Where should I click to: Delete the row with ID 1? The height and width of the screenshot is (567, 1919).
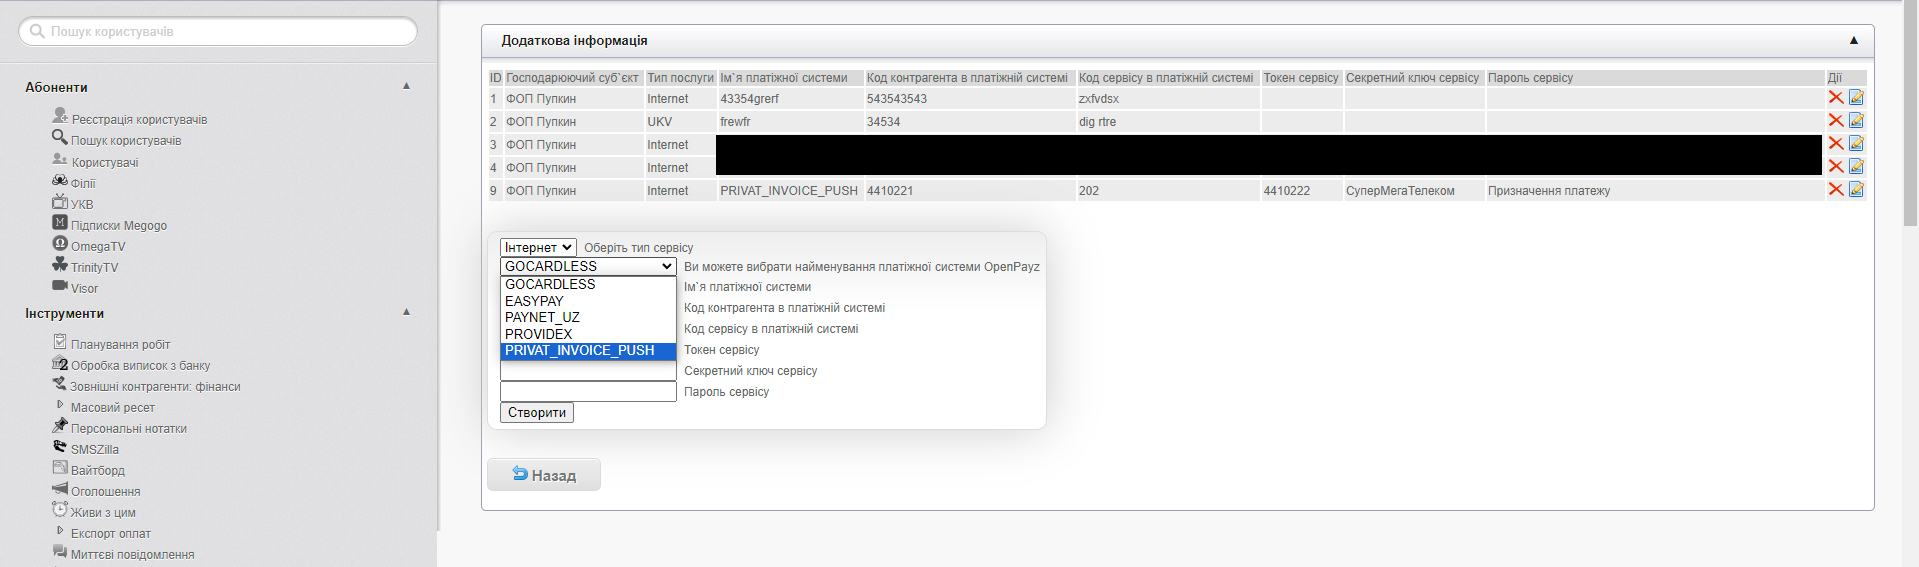point(1835,98)
